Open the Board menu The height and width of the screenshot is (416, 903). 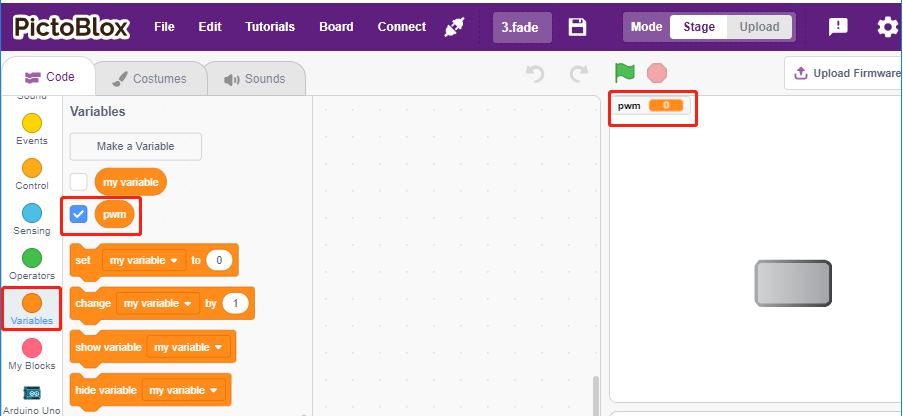point(336,27)
